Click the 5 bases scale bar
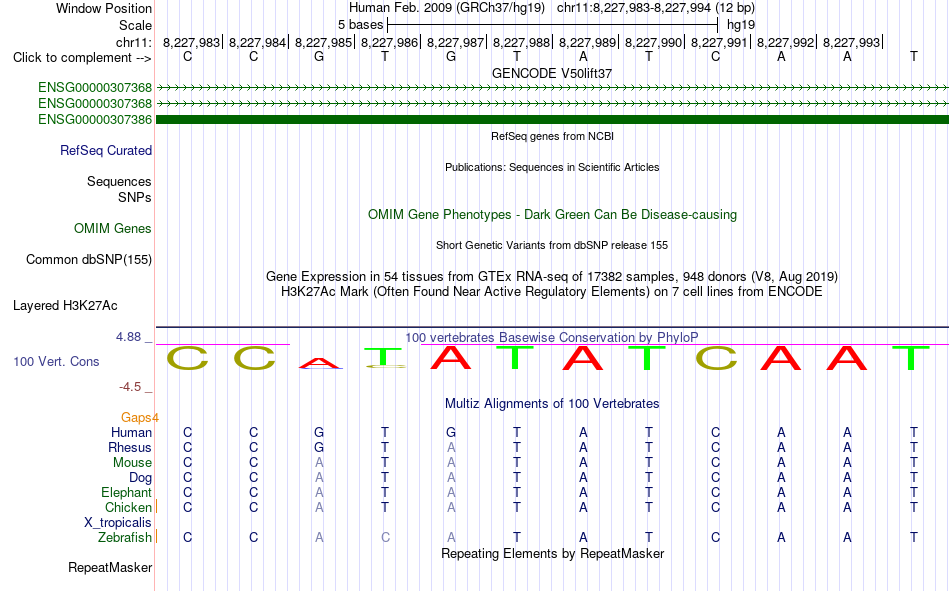950x591 pixels. pos(552,25)
